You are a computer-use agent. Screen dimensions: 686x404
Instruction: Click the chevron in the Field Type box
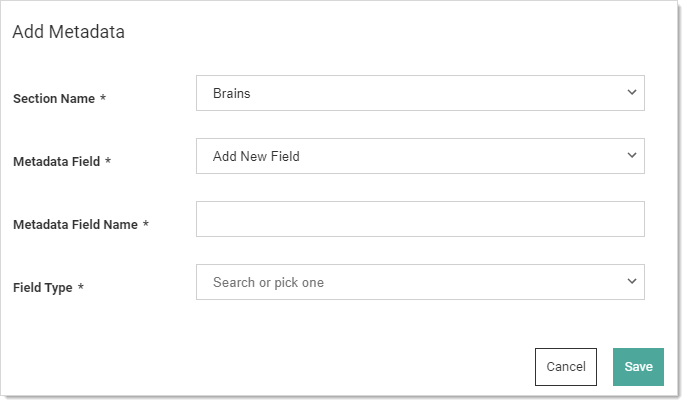point(631,281)
